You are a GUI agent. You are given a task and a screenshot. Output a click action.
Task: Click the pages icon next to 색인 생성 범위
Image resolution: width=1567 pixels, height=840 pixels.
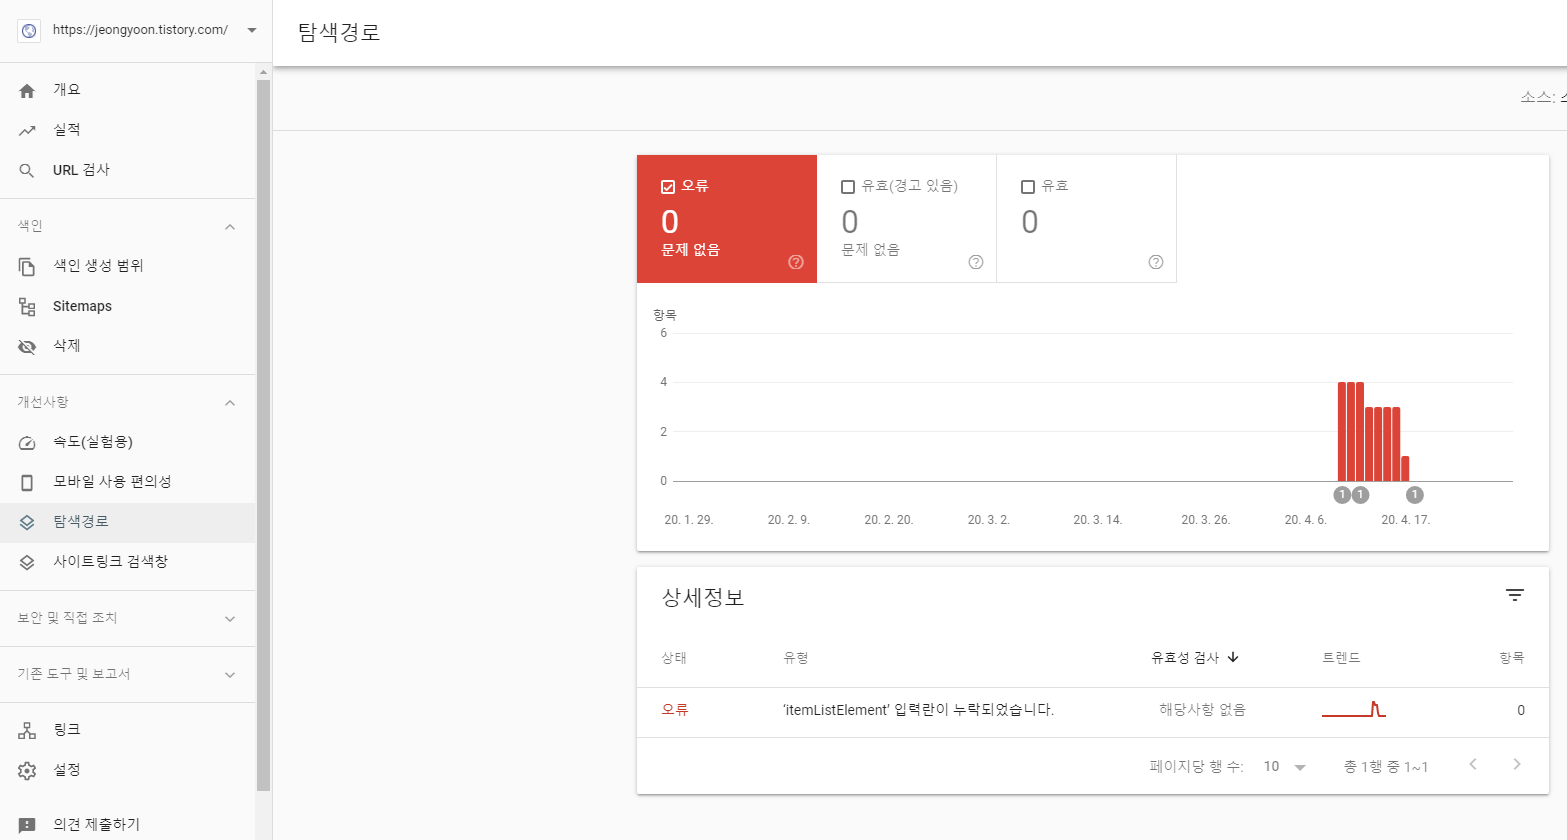(x=27, y=266)
